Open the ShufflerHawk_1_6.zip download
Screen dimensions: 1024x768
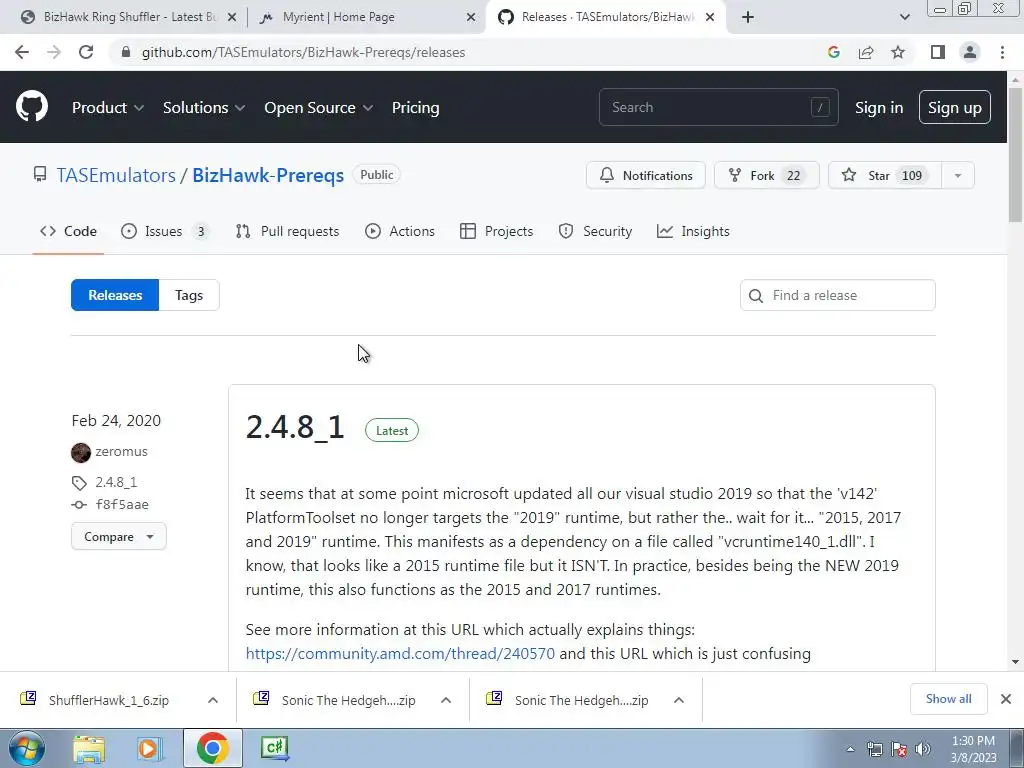pyautogui.click(x=108, y=700)
